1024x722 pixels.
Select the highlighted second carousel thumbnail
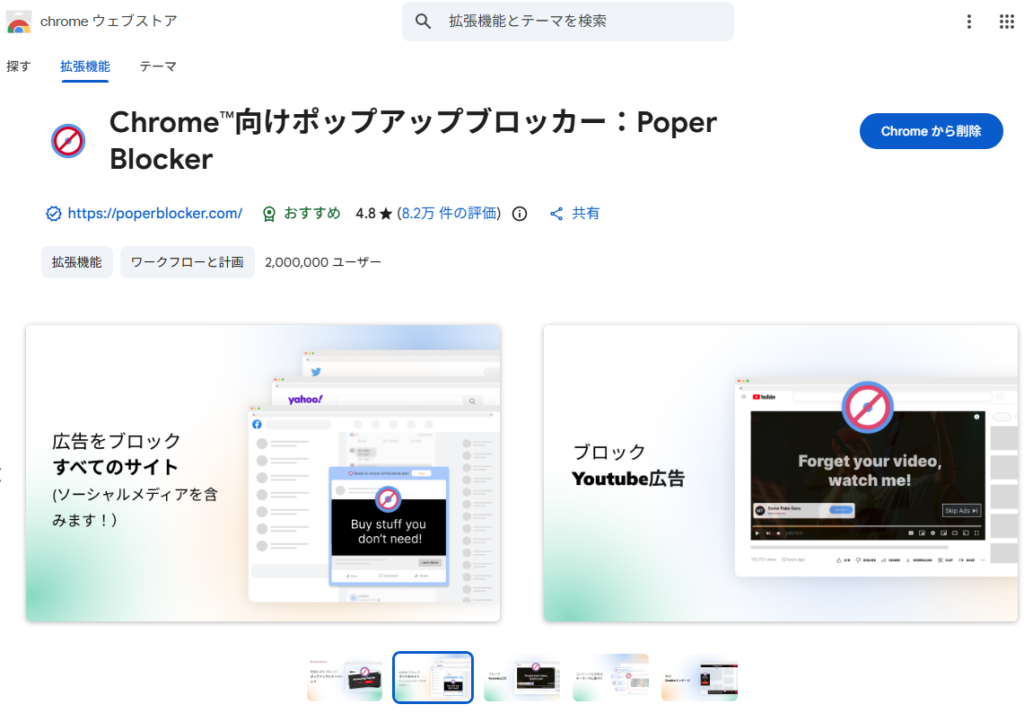pos(433,678)
